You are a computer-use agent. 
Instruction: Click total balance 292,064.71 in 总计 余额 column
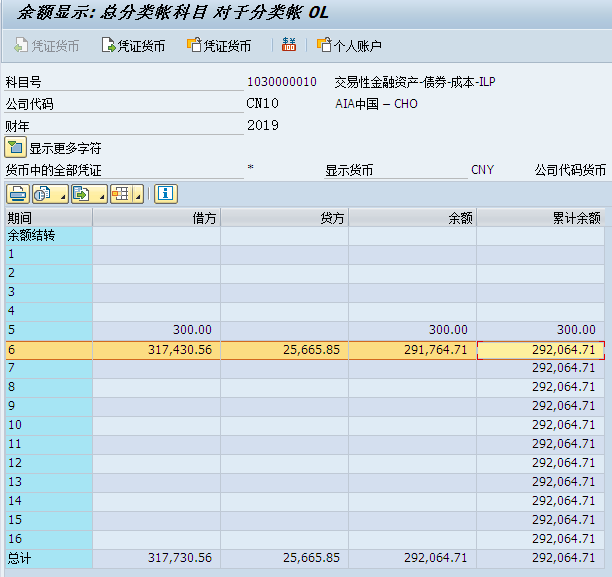436,558
